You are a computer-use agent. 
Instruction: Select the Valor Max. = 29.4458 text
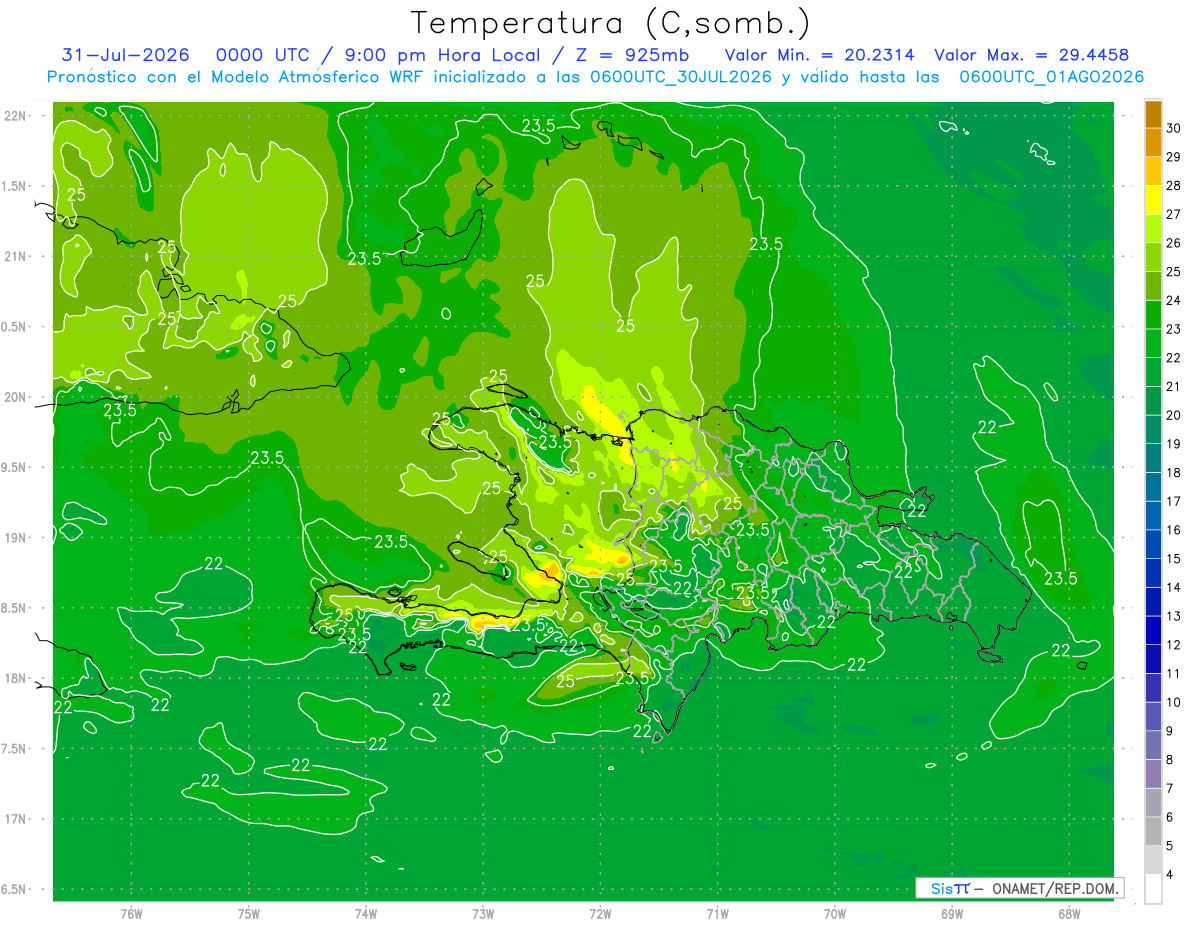pos(1031,55)
